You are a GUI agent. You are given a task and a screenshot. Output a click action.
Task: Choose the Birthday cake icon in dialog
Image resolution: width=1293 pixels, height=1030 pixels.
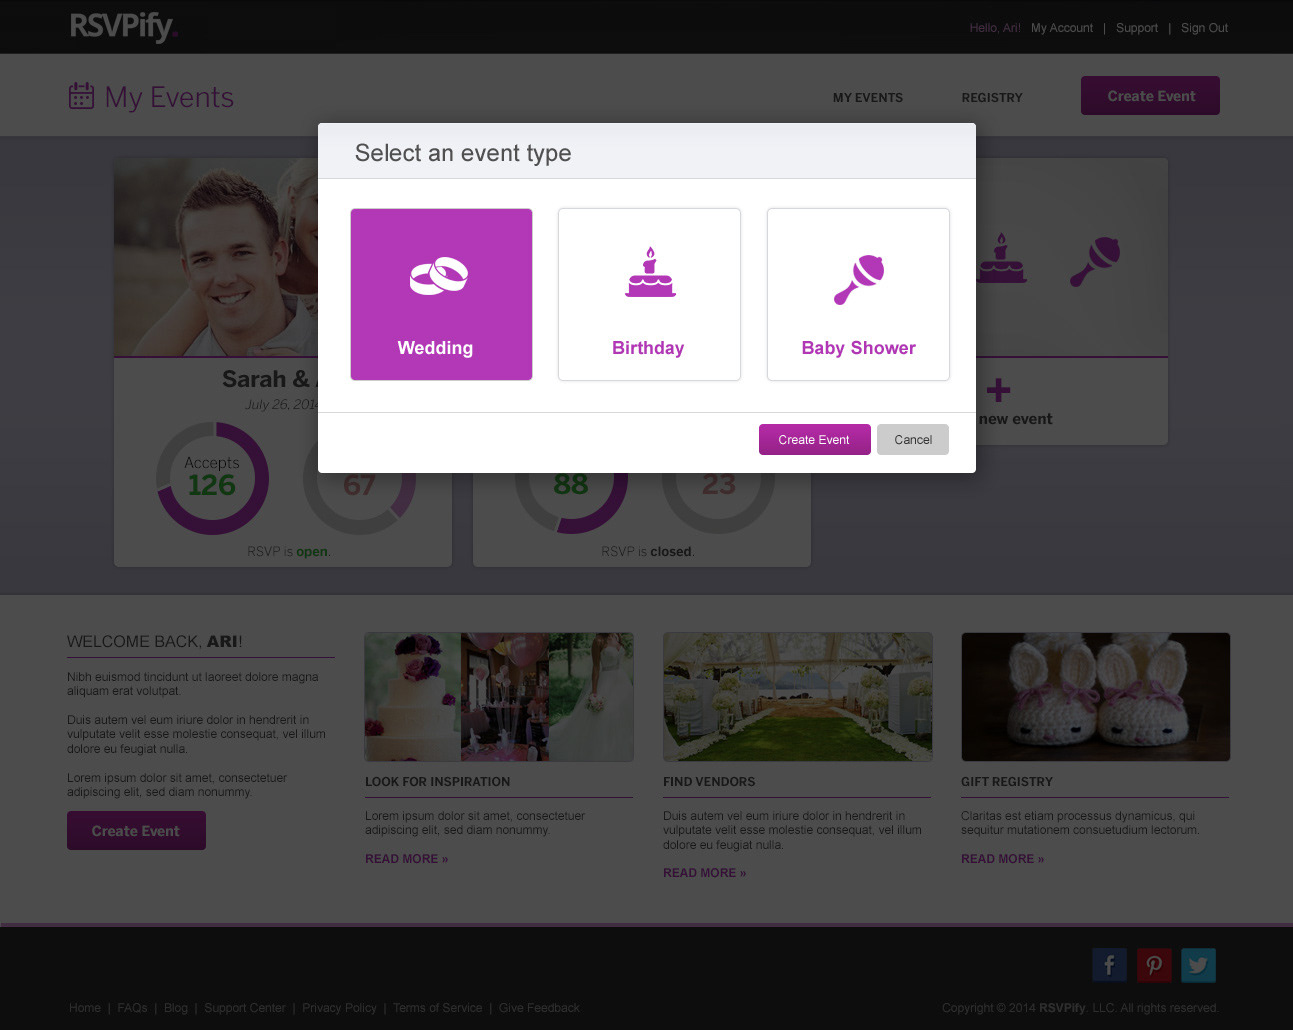pos(650,272)
